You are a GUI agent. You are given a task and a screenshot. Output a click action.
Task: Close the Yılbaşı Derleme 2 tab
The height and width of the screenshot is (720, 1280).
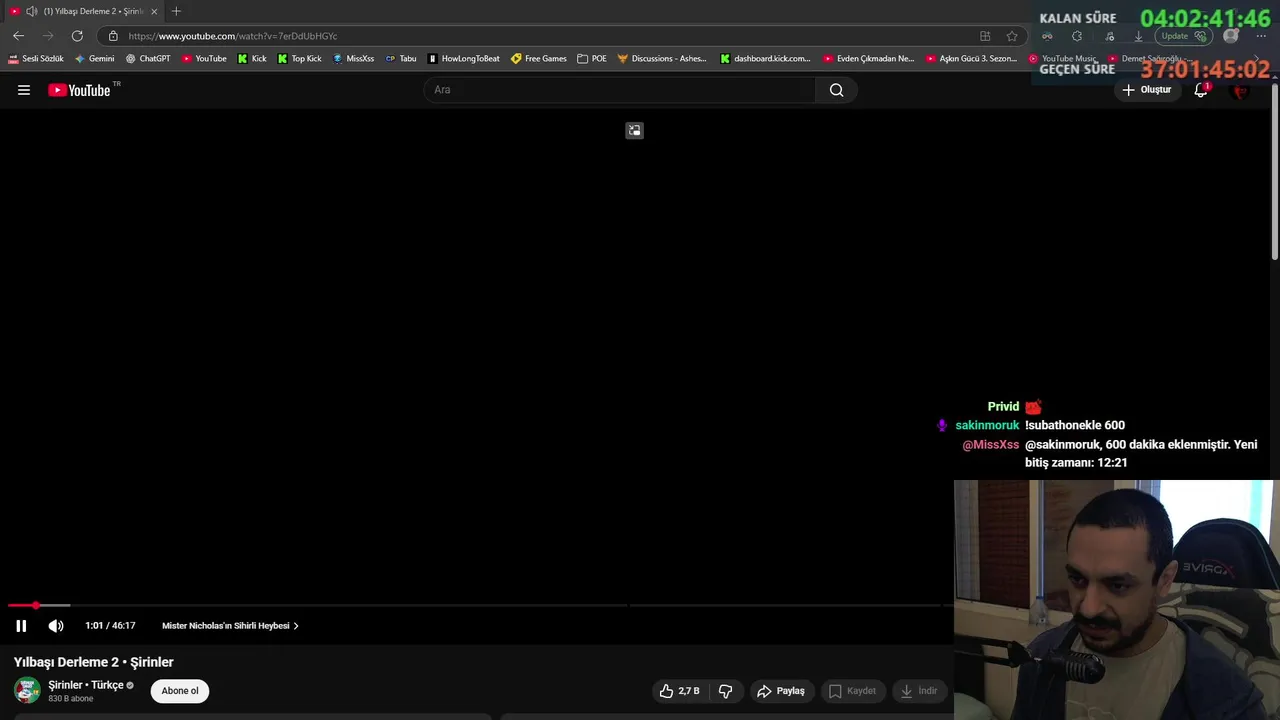(x=154, y=11)
